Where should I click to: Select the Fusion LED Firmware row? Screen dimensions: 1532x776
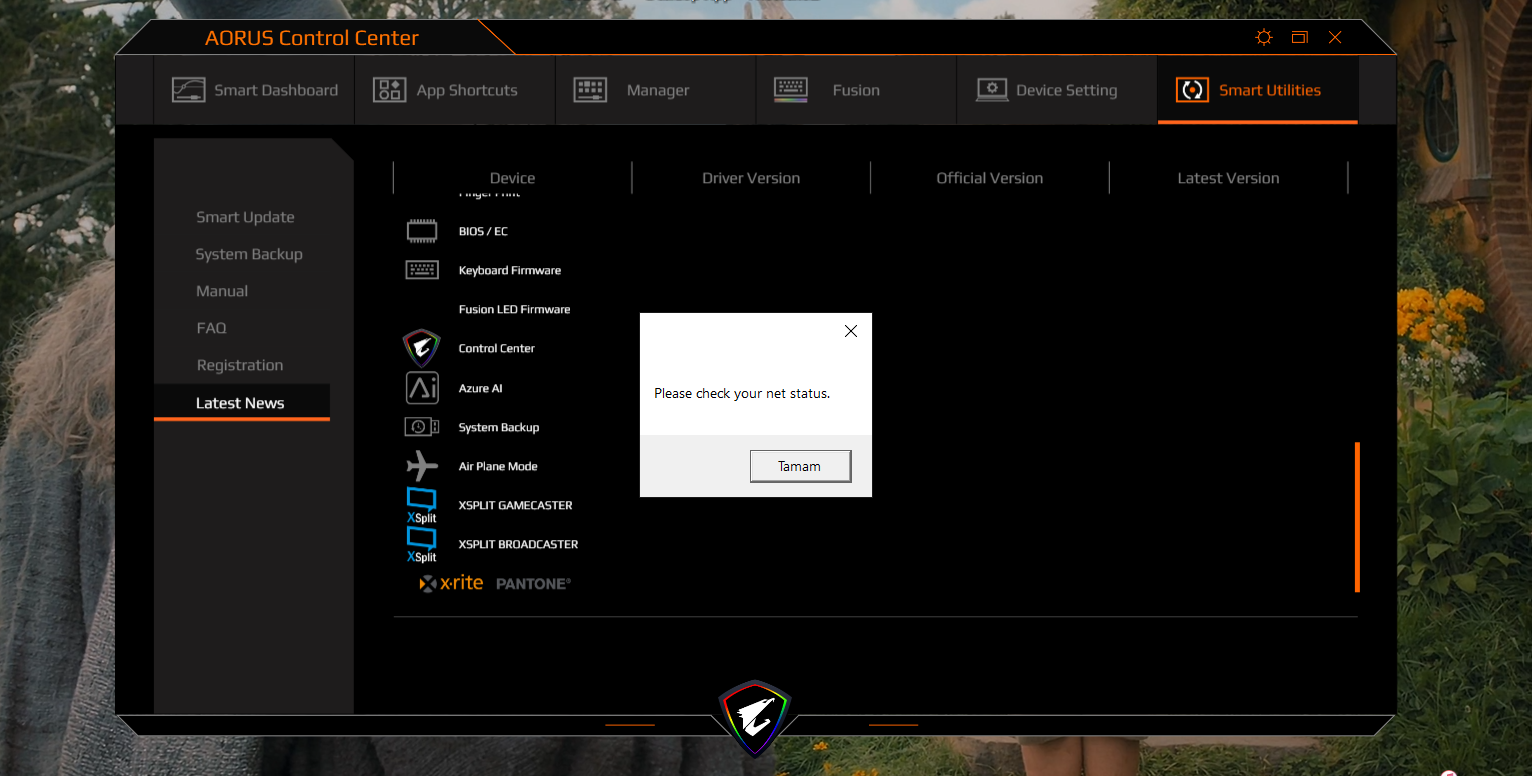[x=514, y=310]
